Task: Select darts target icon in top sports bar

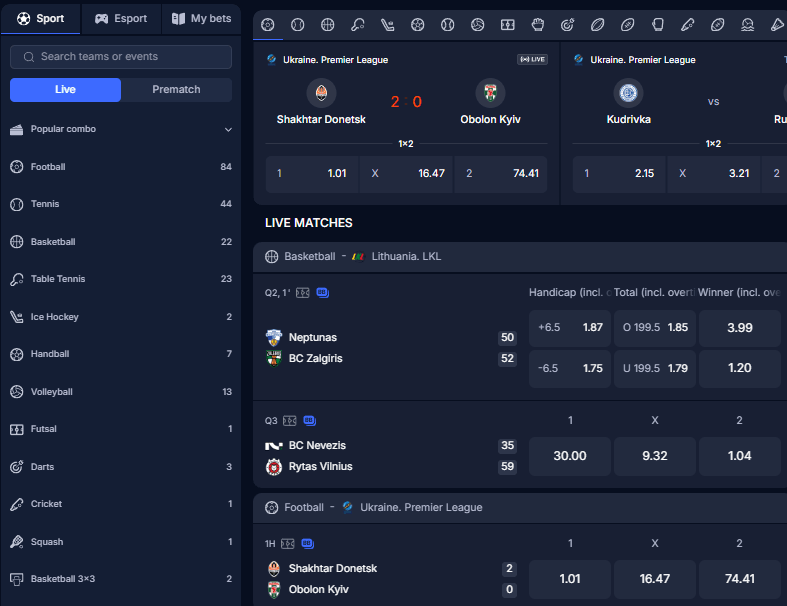Action: [x=567, y=25]
